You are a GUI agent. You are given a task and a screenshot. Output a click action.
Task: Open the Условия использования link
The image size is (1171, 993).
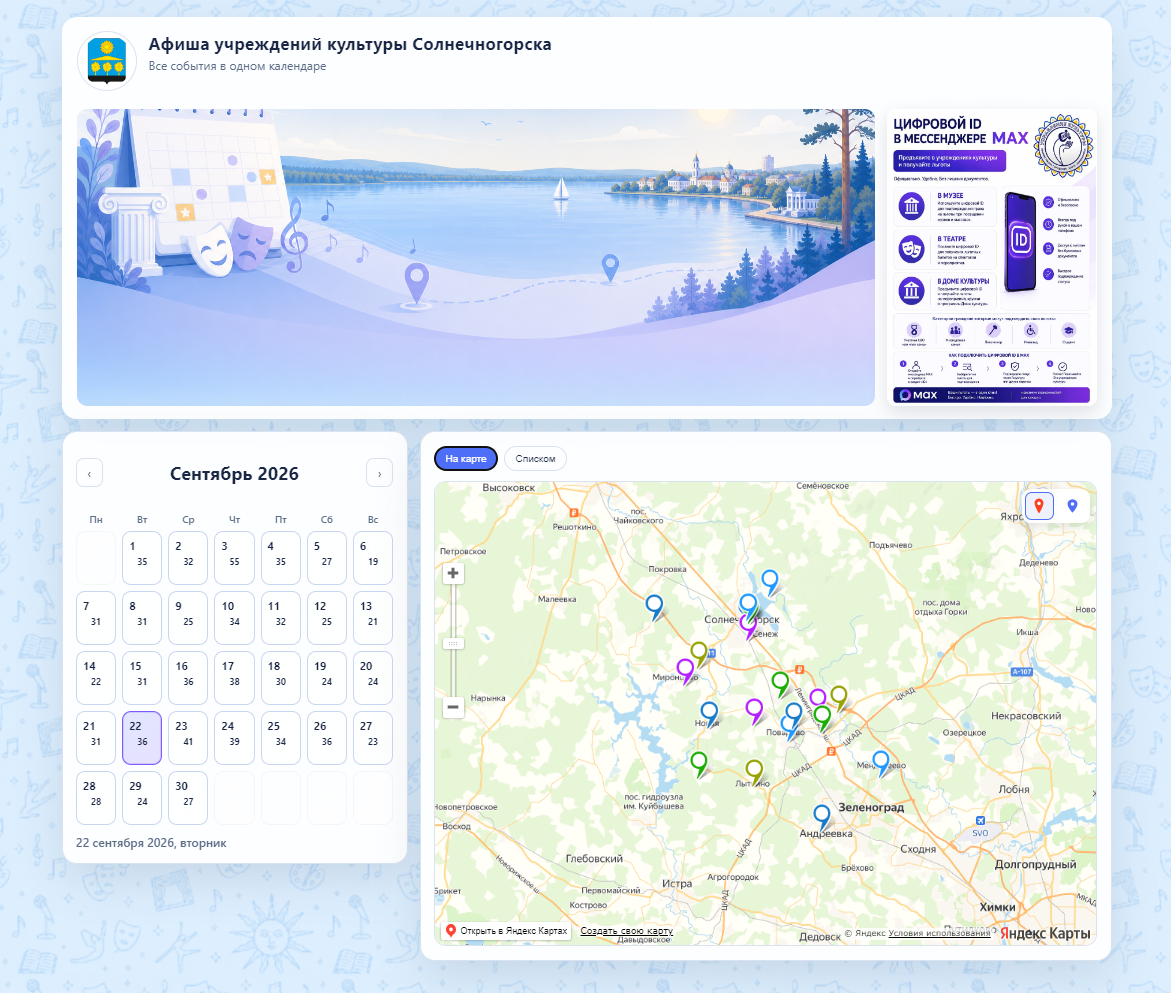point(939,933)
